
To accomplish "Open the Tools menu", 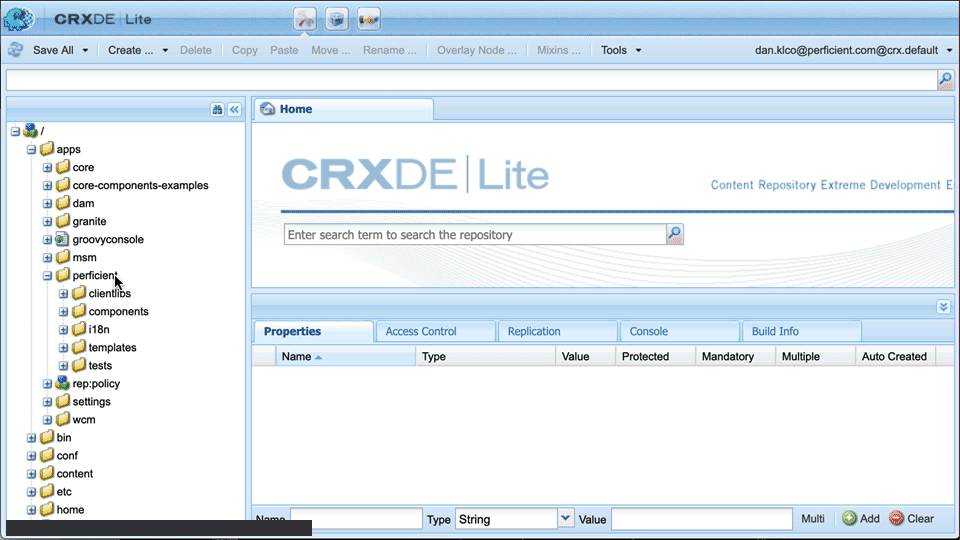I will pos(621,50).
